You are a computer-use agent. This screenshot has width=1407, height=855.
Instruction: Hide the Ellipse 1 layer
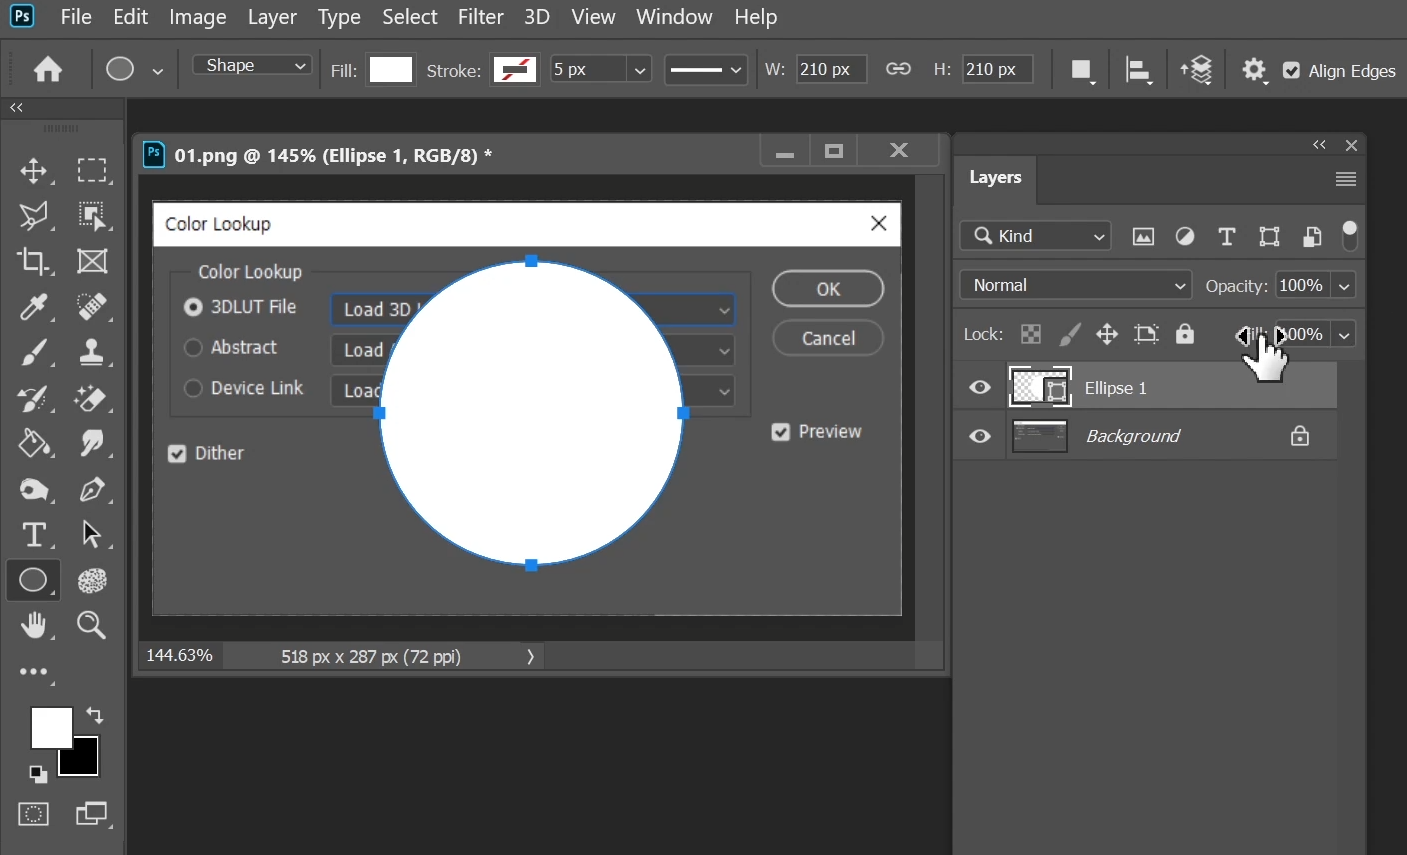(x=980, y=388)
